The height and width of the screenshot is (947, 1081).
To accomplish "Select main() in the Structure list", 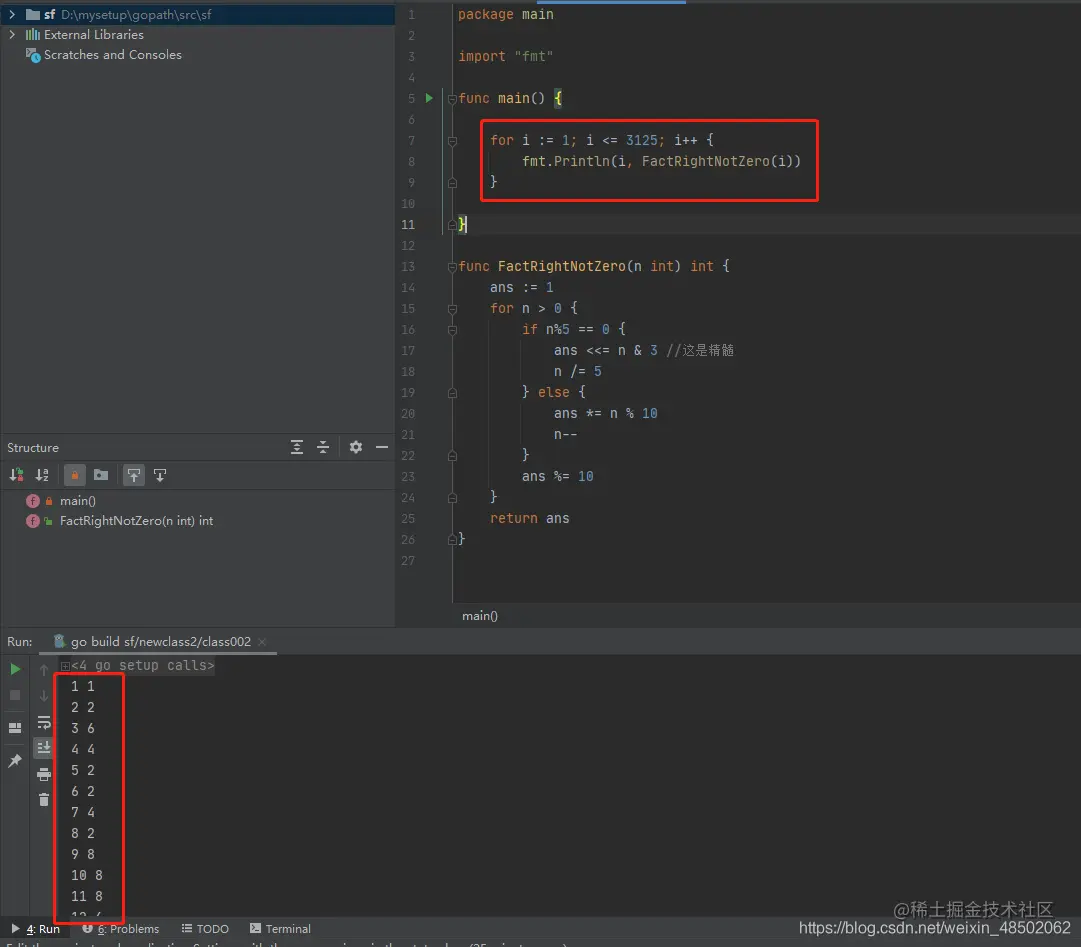I will point(77,501).
